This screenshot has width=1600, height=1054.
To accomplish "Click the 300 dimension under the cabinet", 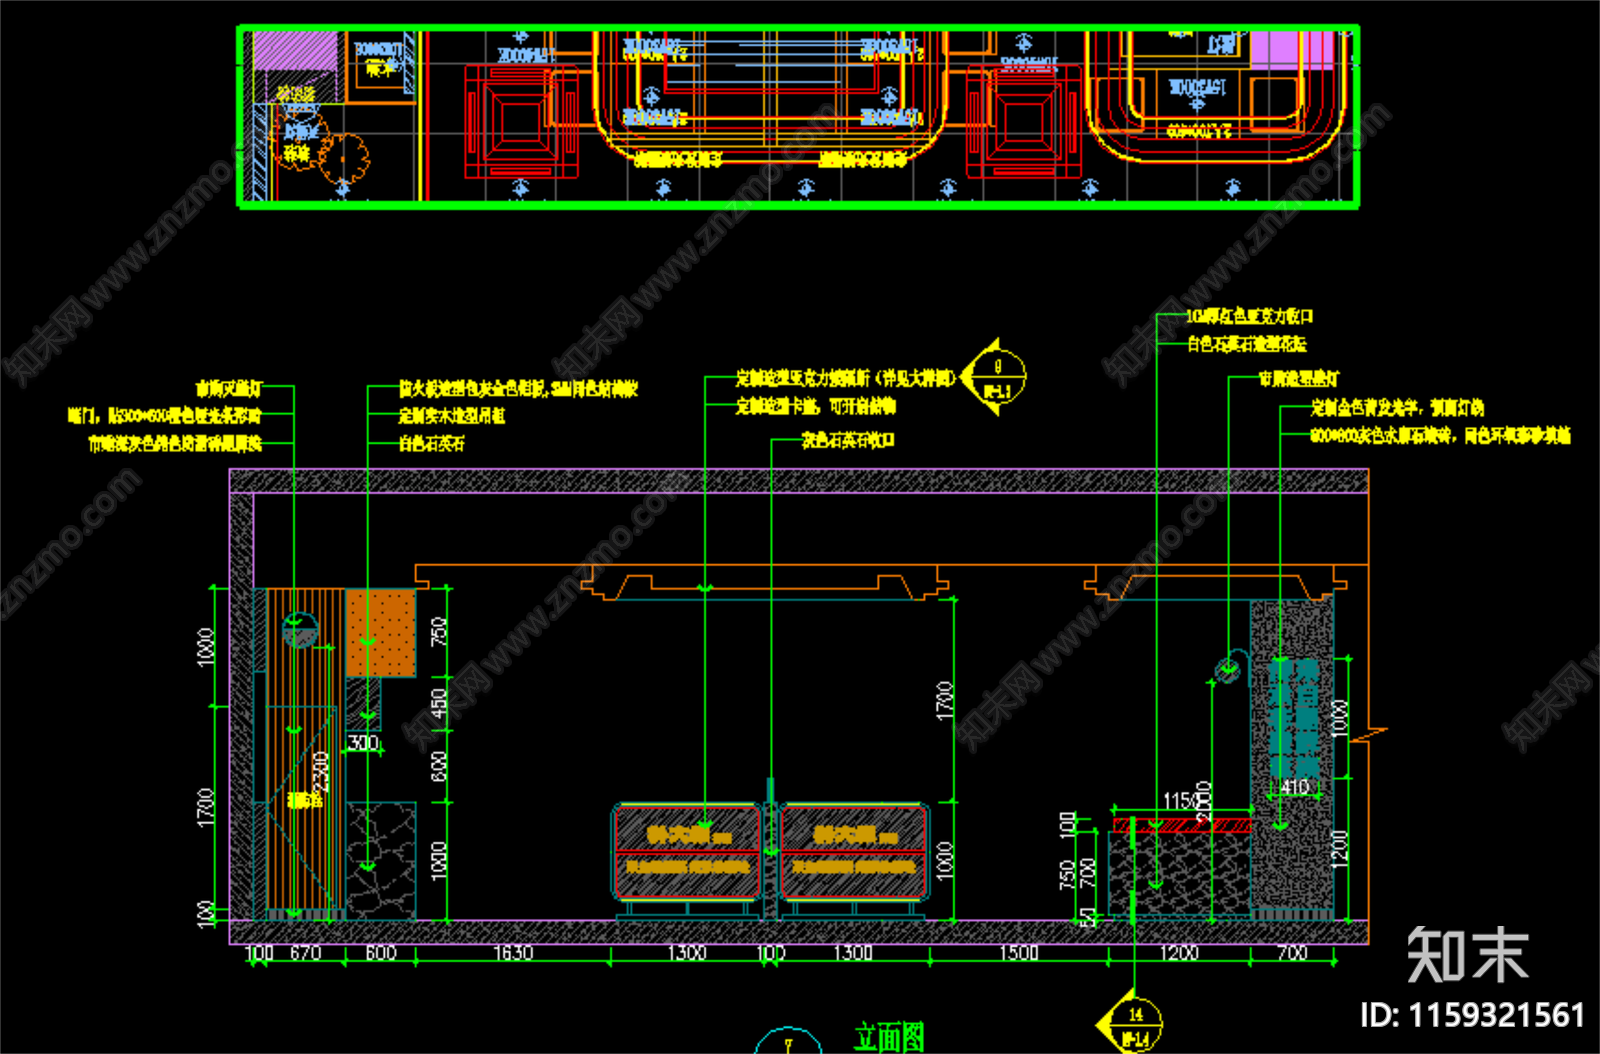I will coord(363,743).
